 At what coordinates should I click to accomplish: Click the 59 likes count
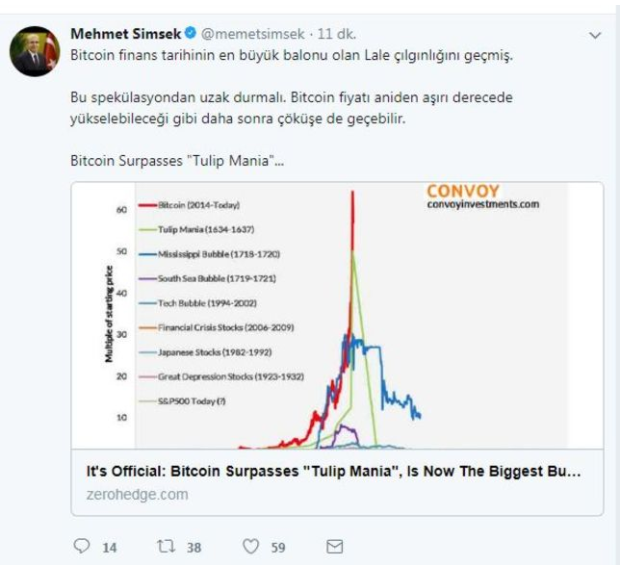pos(278,546)
